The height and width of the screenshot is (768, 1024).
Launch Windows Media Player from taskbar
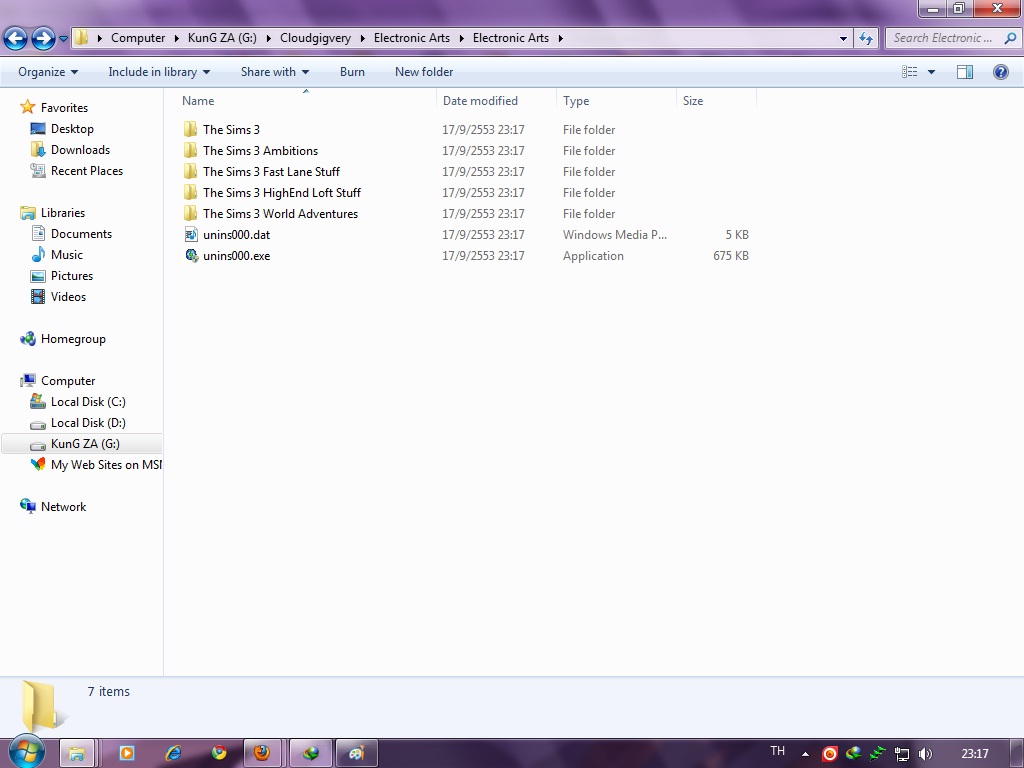pyautogui.click(x=127, y=753)
